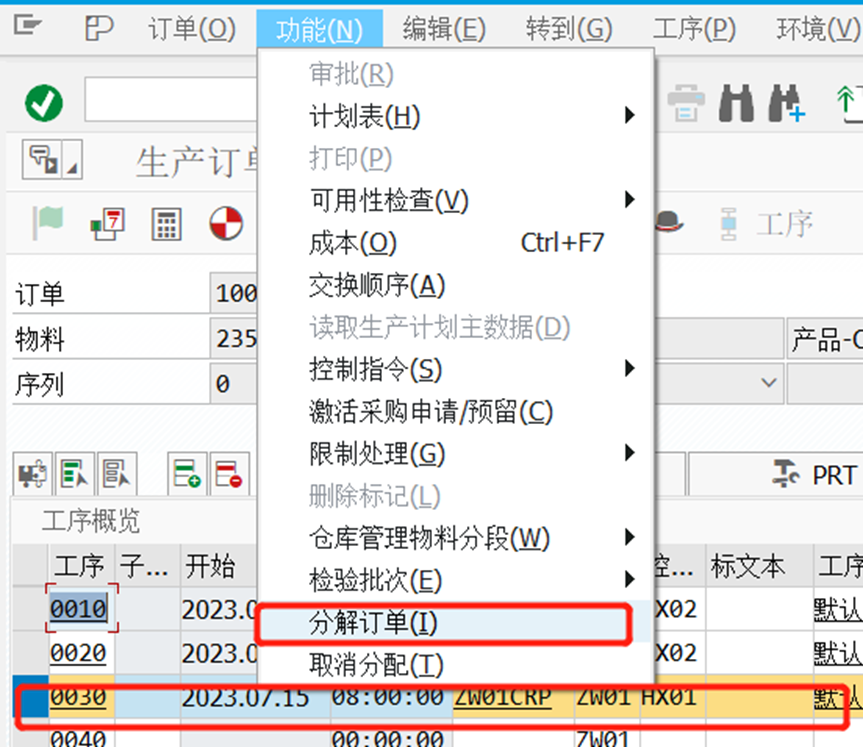Click the green checkmark Enter icon

[x=44, y=103]
